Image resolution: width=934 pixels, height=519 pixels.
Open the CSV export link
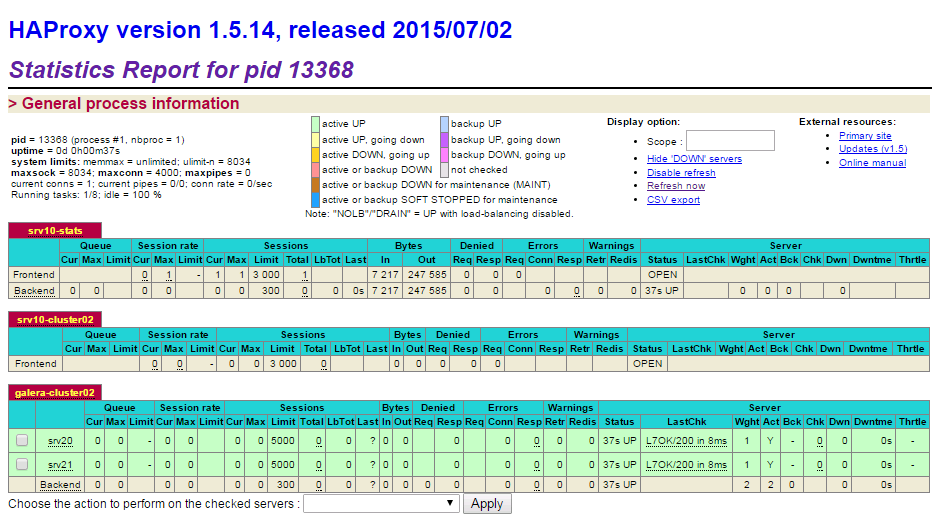click(673, 200)
